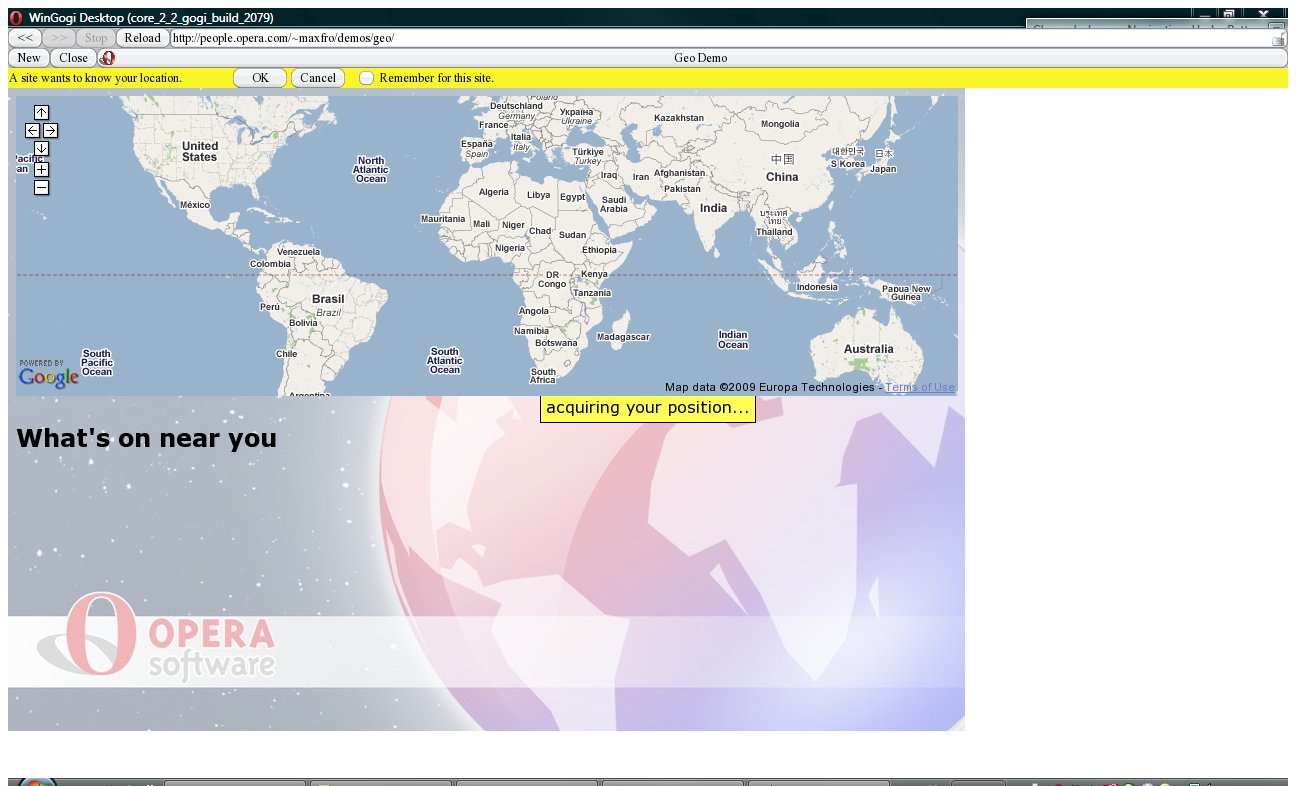This screenshot has height=786, width=1296.
Task: Close the current tab using Close button
Action: [73, 58]
